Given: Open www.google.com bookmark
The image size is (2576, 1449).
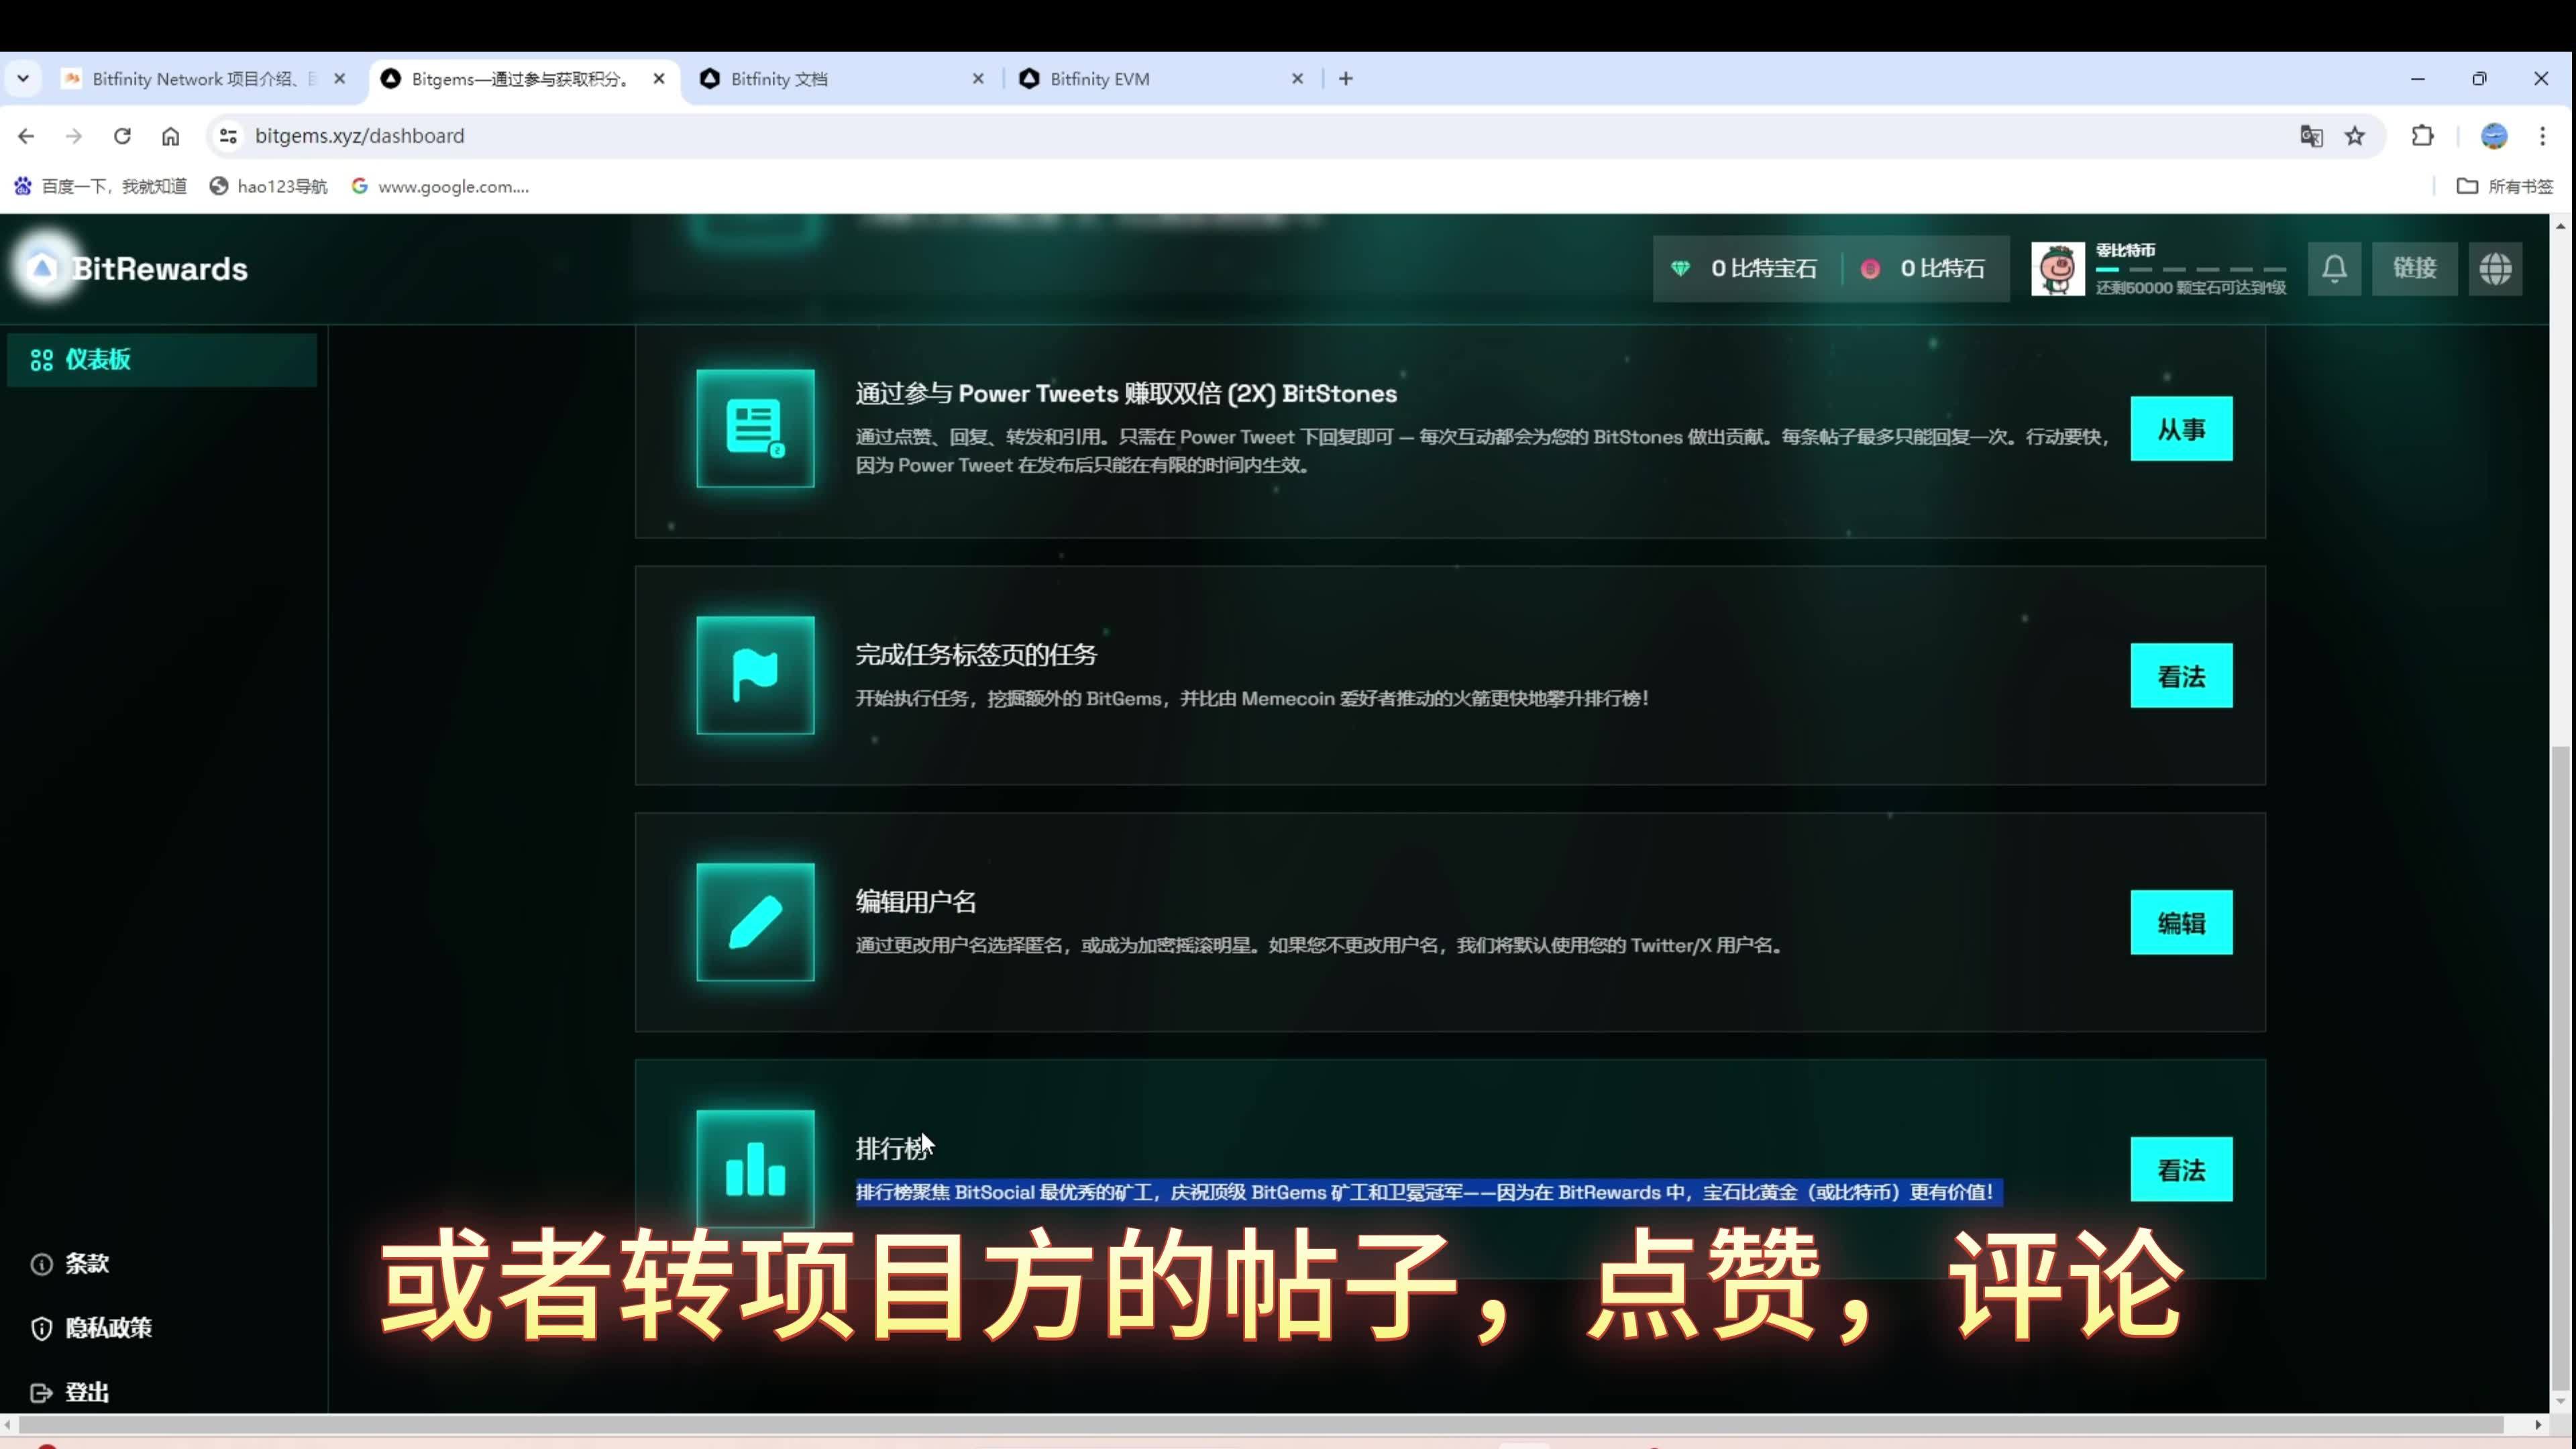Looking at the screenshot, I should point(441,186).
